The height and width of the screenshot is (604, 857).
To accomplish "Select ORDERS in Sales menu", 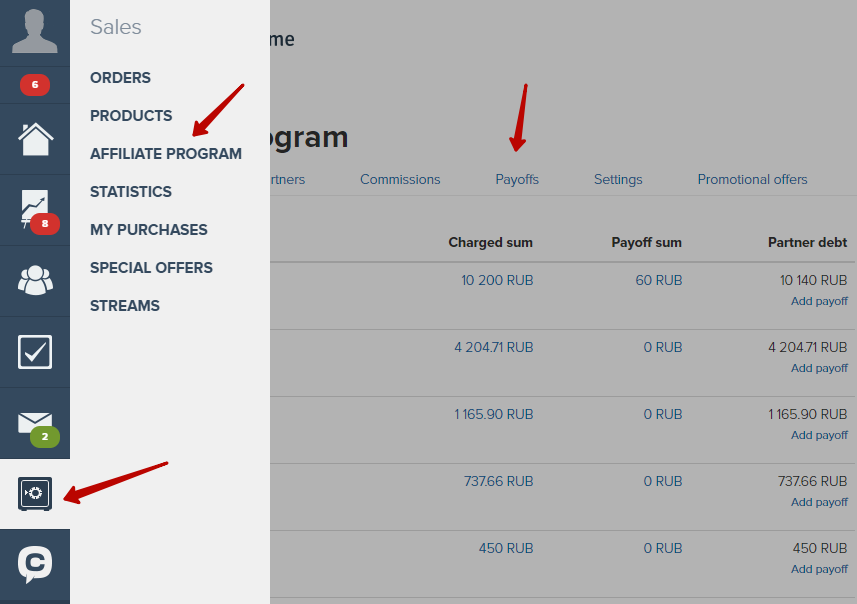I will tap(120, 78).
